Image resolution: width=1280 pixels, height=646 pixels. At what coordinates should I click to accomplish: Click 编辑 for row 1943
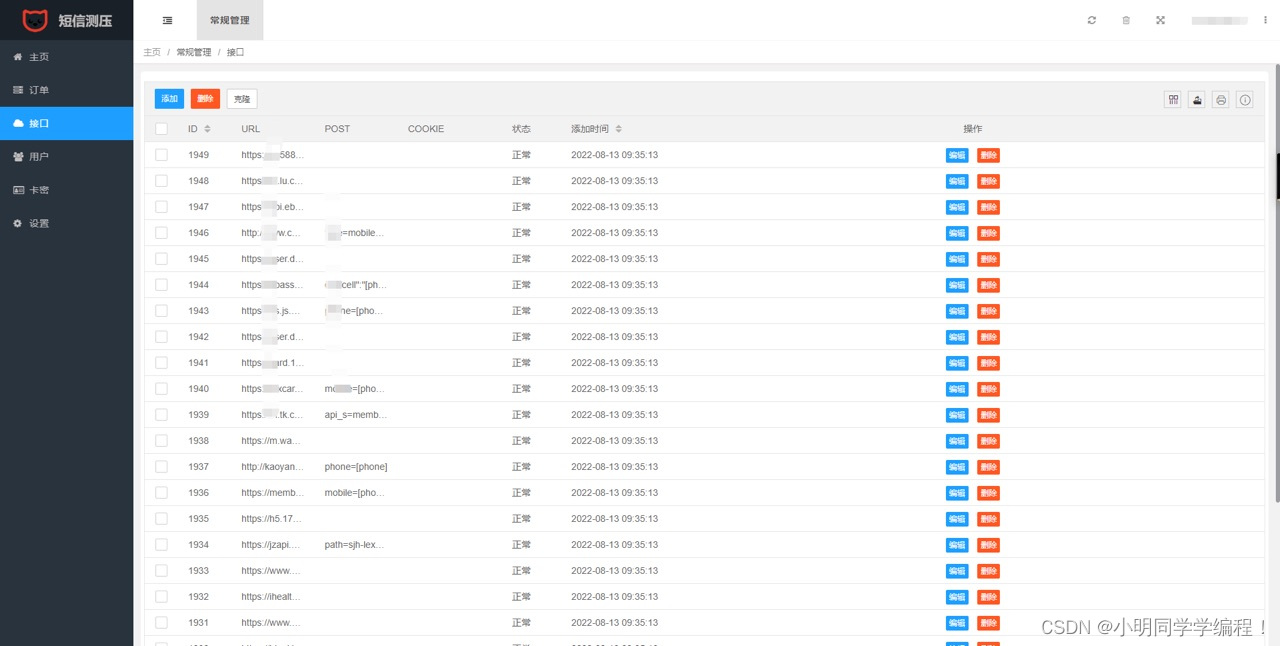coord(957,311)
